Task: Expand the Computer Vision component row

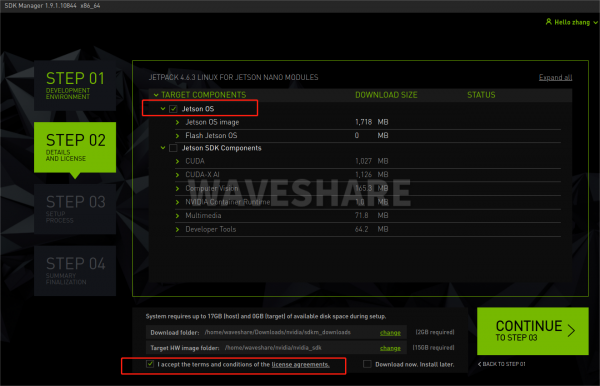Action: (x=177, y=189)
